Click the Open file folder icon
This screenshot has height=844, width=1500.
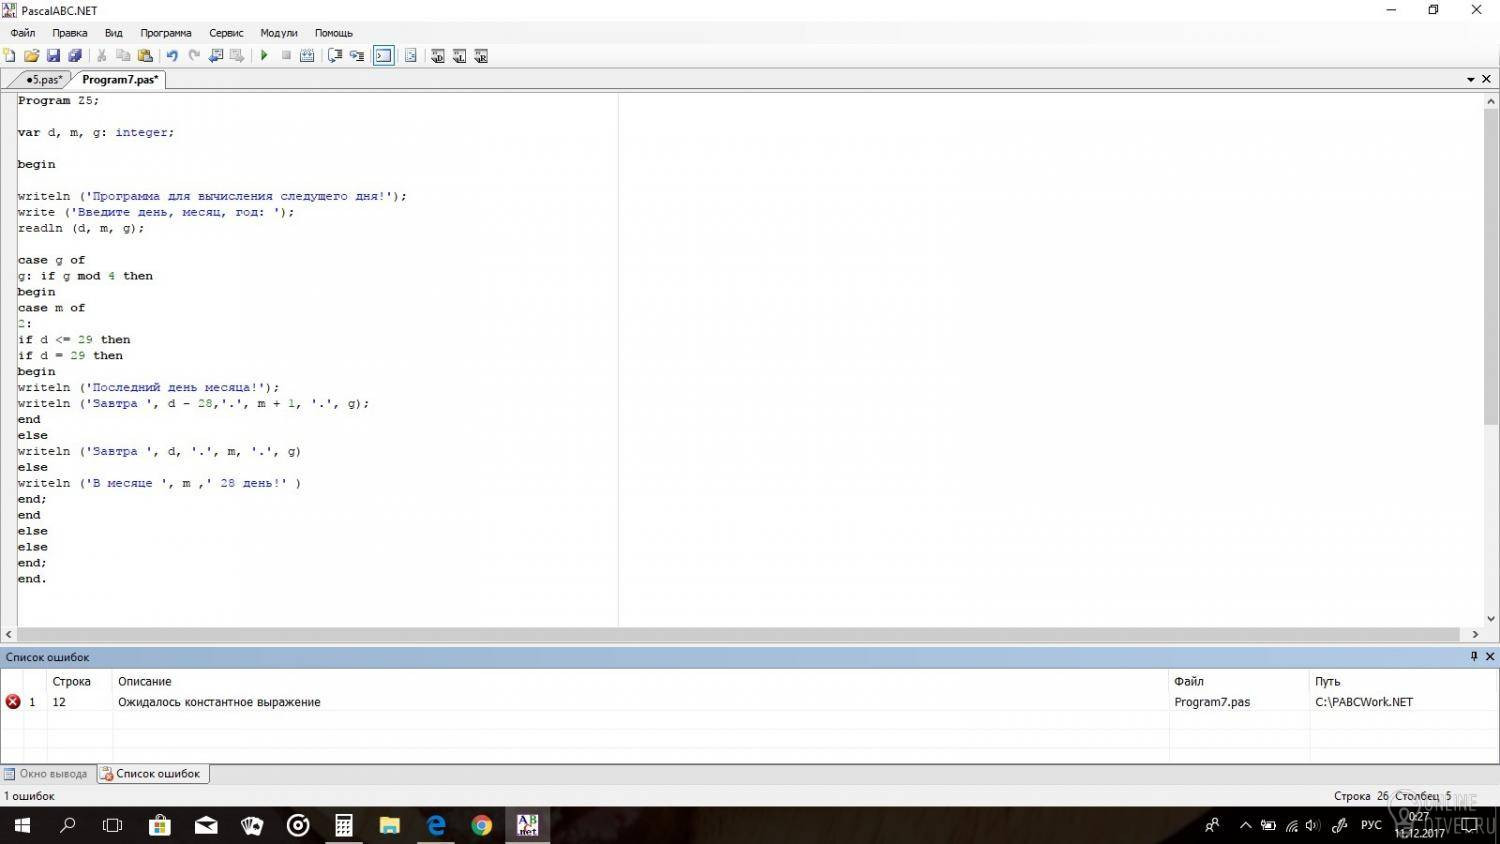(32, 56)
